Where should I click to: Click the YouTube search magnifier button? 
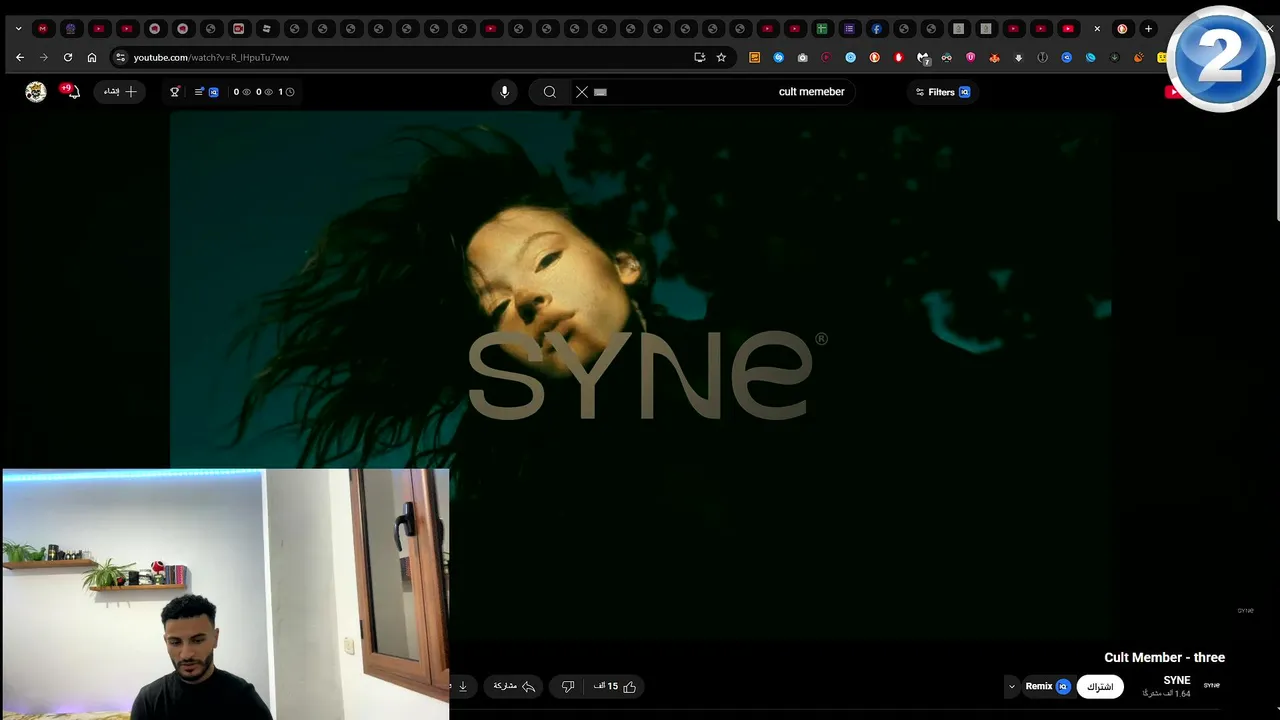(550, 92)
